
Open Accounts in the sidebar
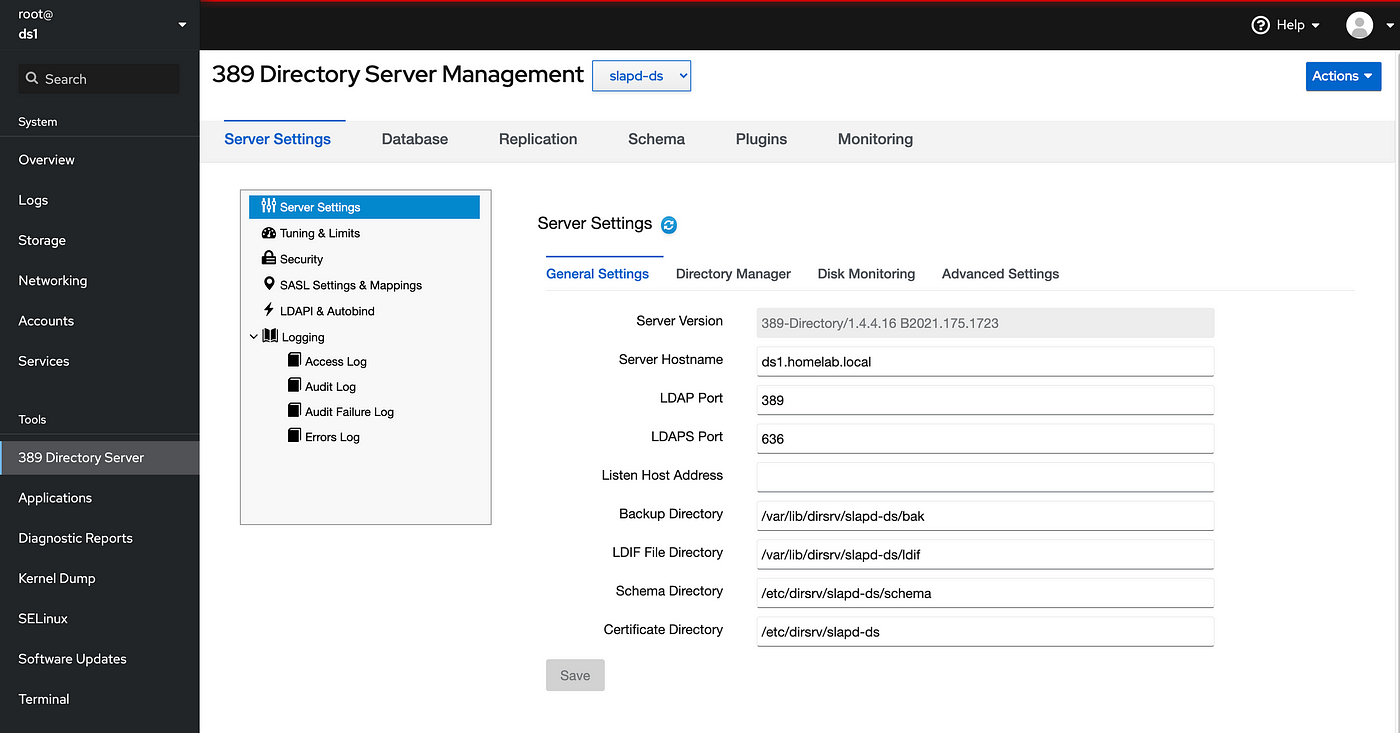click(x=100, y=320)
